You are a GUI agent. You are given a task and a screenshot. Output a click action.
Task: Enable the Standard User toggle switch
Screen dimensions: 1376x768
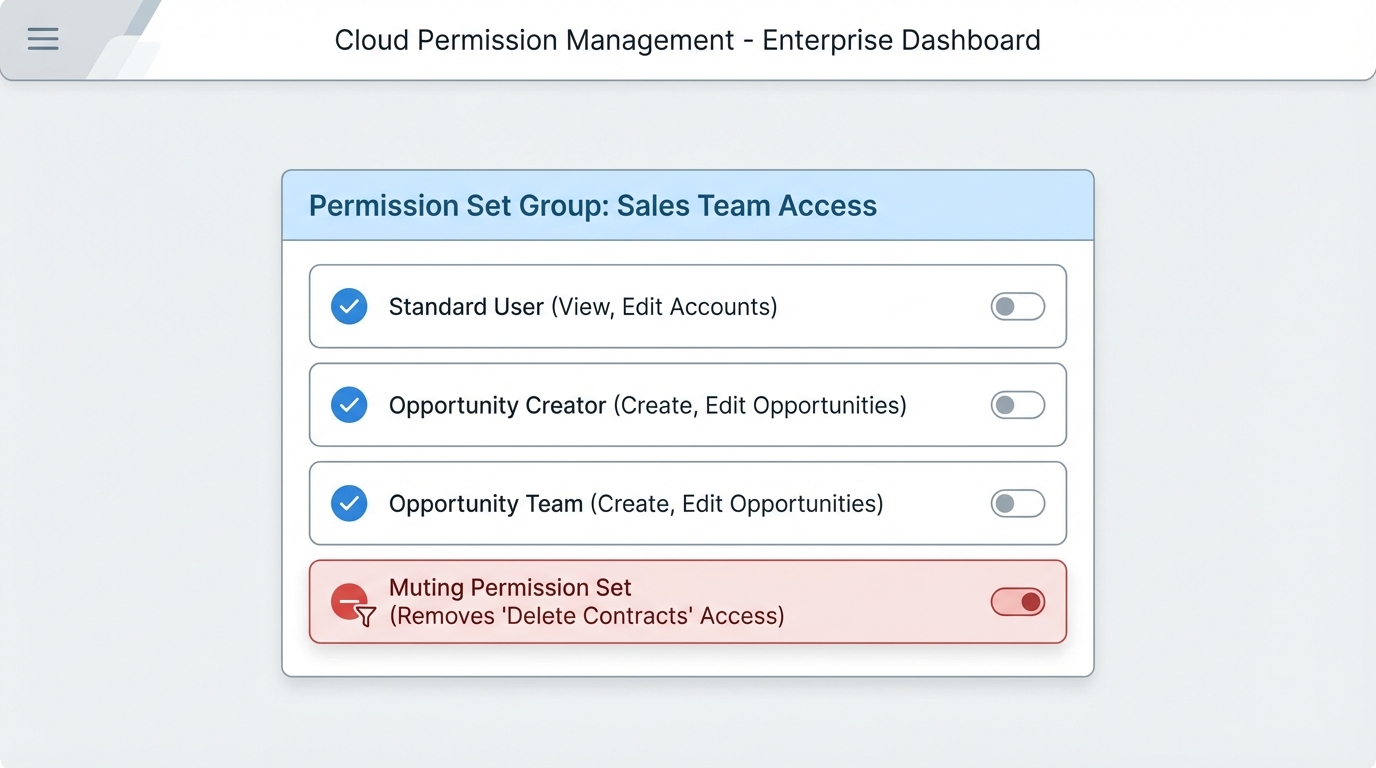coord(1017,306)
